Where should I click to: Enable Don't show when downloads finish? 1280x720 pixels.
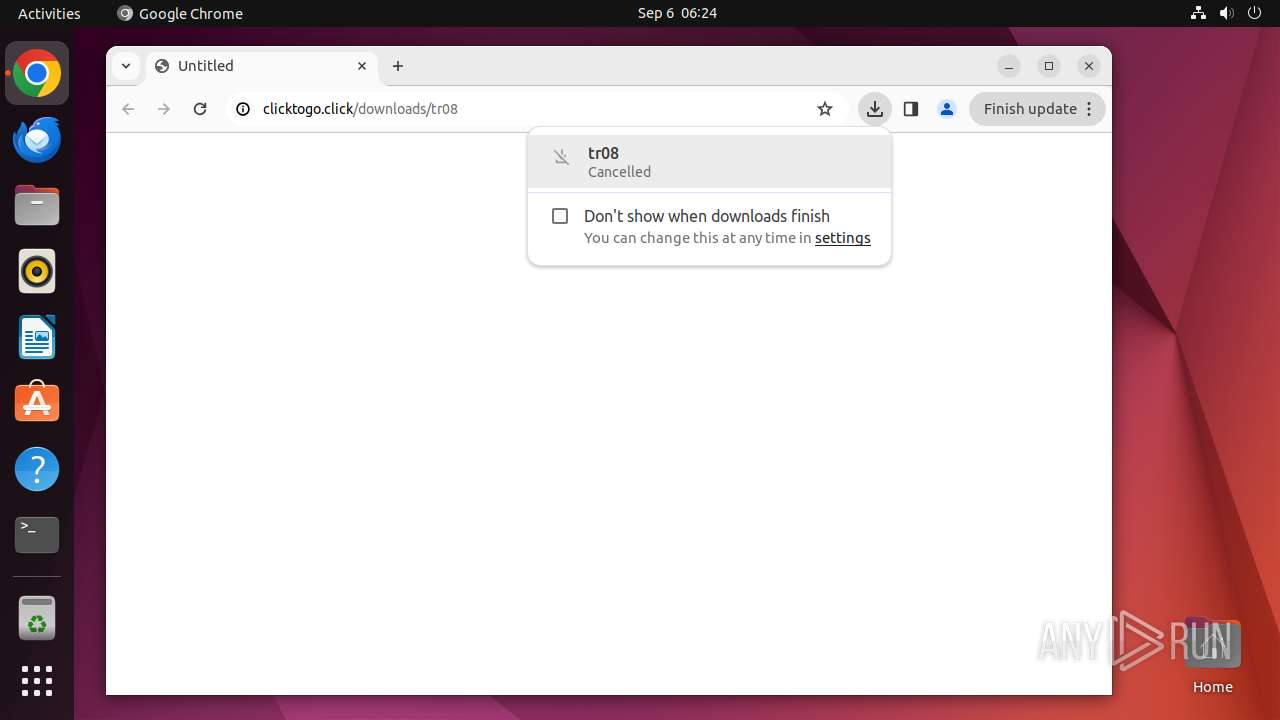[560, 216]
